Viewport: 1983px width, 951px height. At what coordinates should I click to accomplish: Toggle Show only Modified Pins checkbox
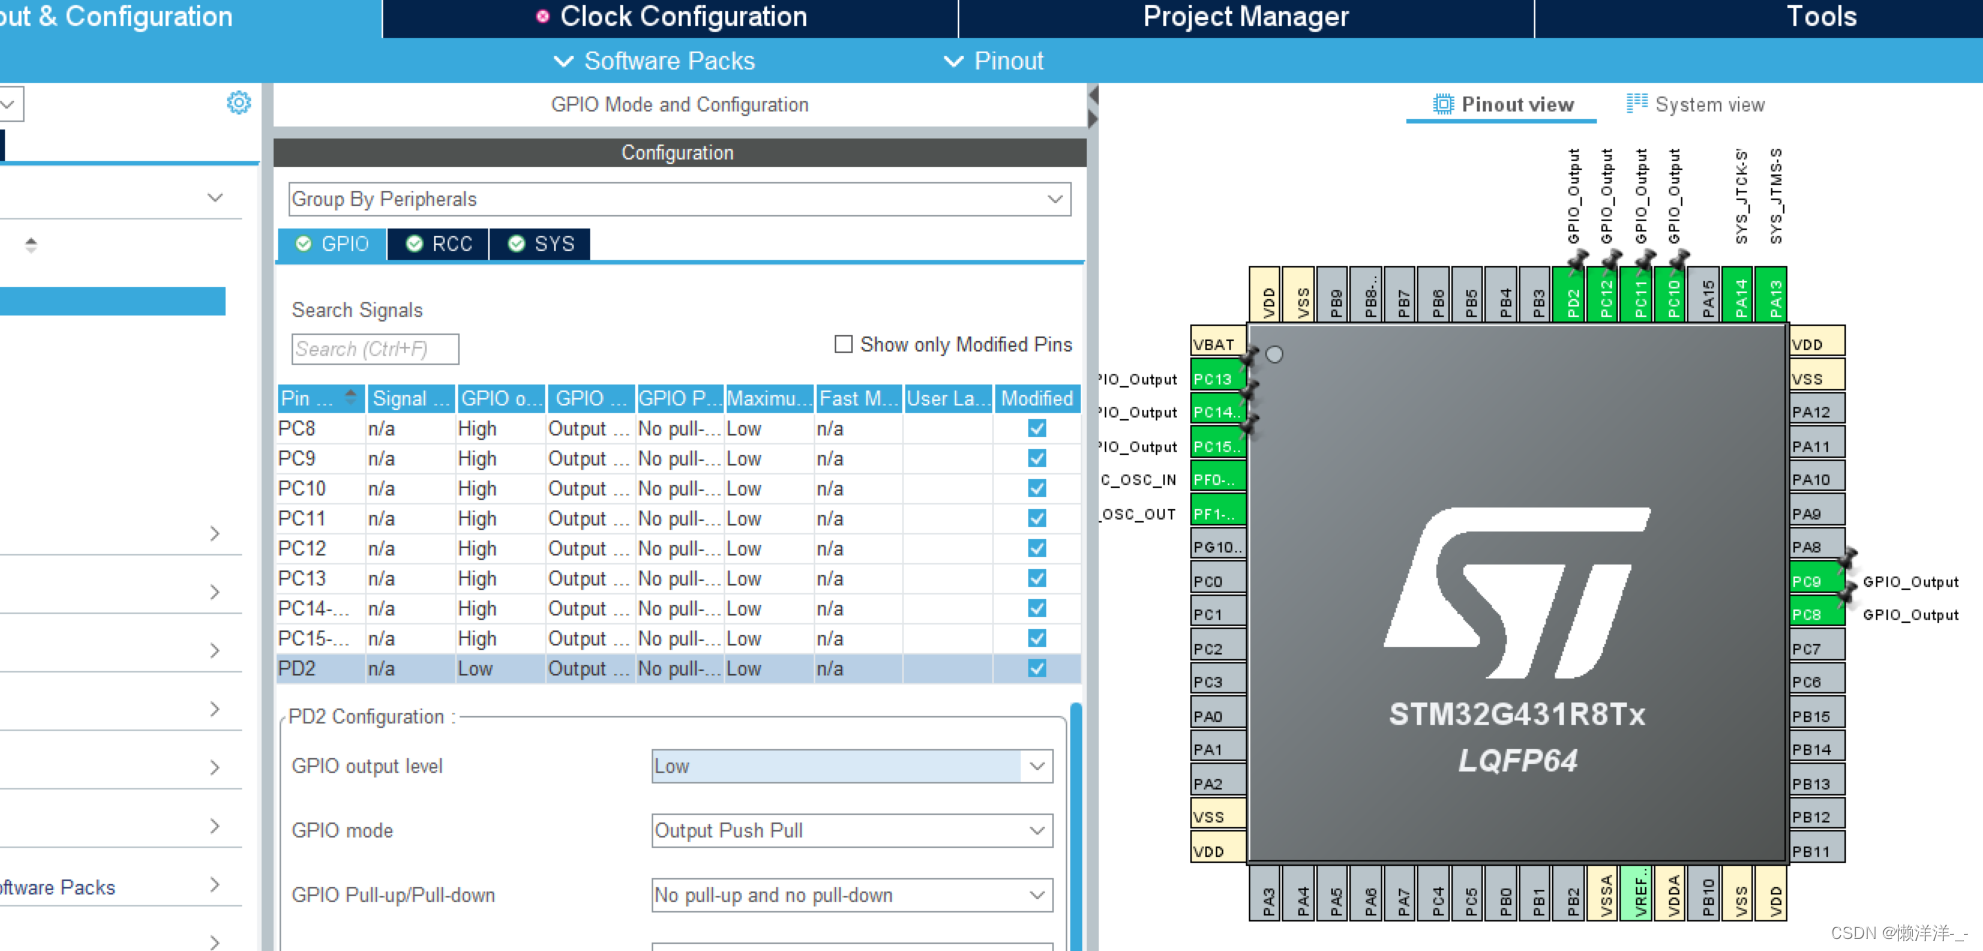click(x=844, y=344)
